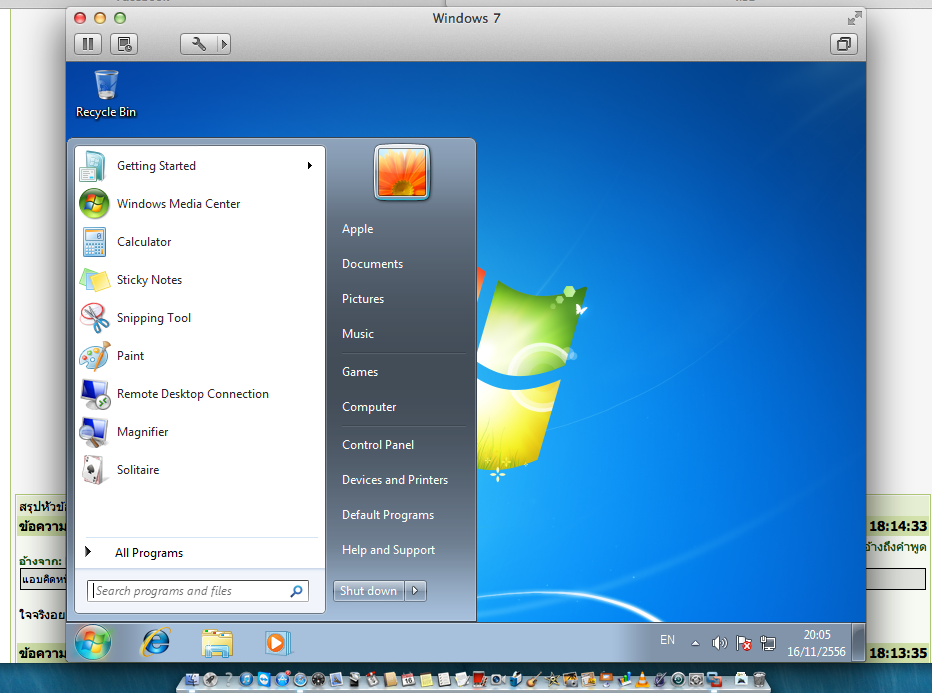This screenshot has width=932, height=693.
Task: Click the orange flower user picture
Action: [402, 172]
